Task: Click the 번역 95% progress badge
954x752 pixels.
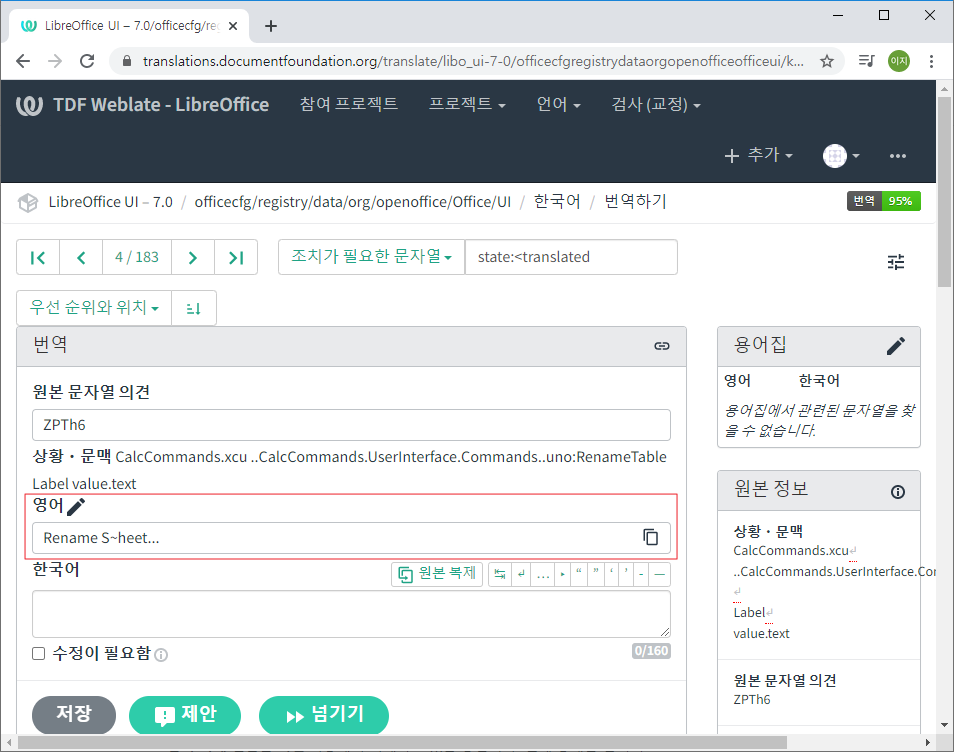Action: (x=883, y=201)
